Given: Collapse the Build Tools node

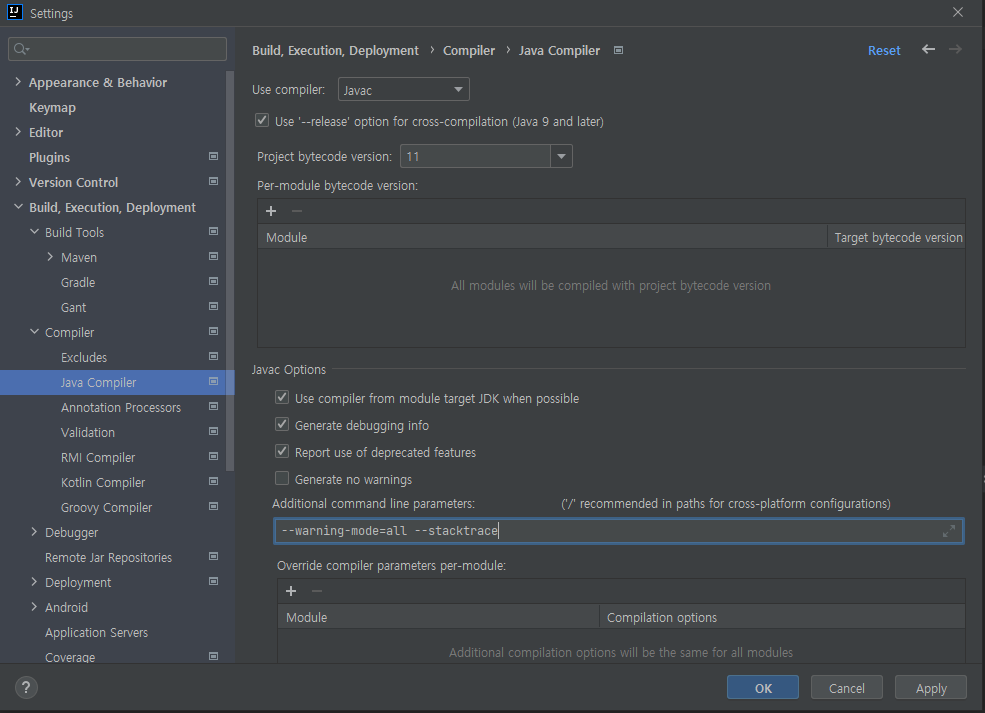Looking at the screenshot, I should 34,232.
